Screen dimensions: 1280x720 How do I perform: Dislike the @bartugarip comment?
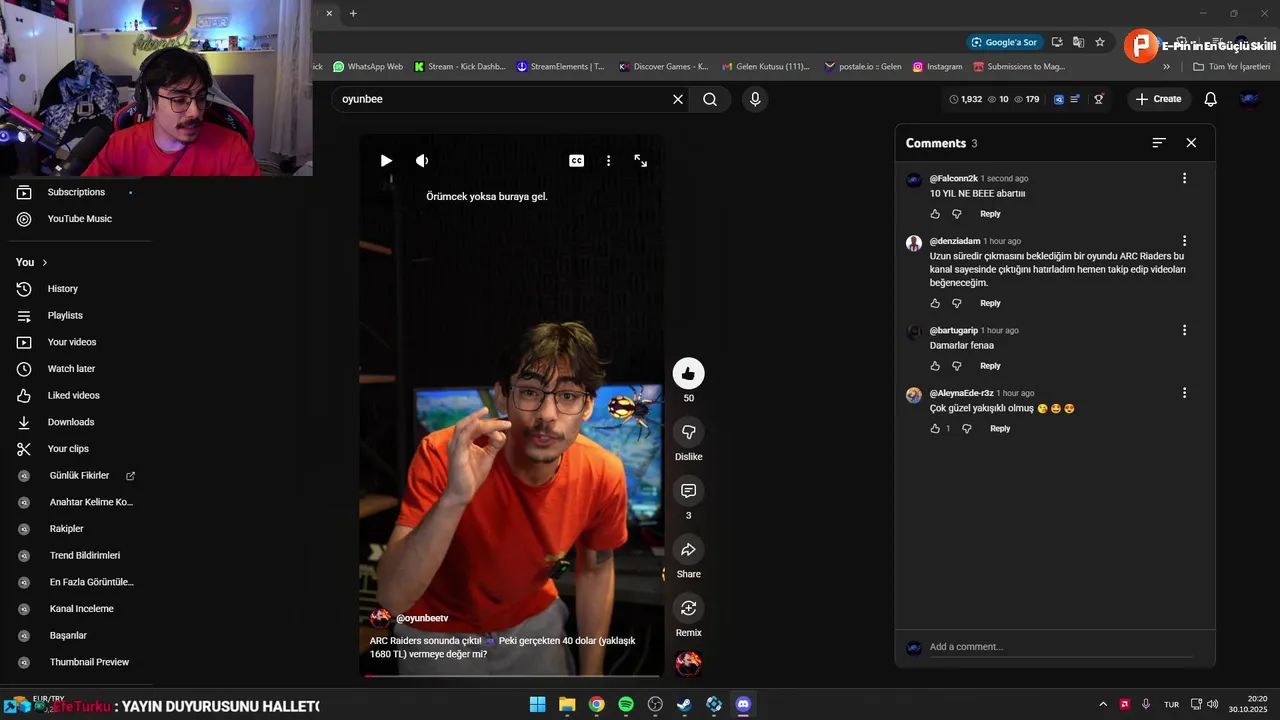[x=957, y=366]
